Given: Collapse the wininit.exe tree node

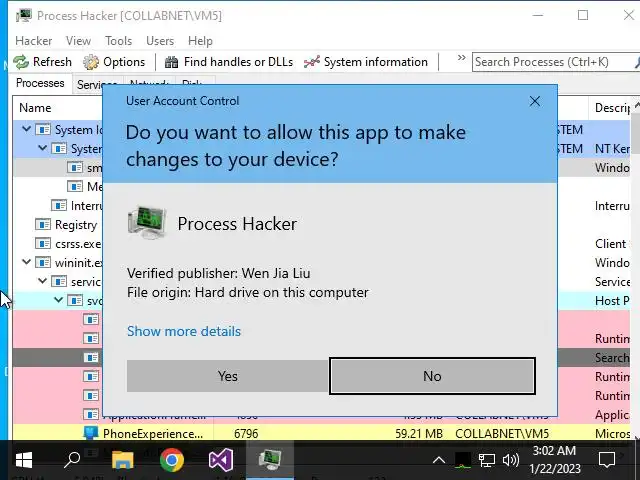Looking at the screenshot, I should click(27, 262).
